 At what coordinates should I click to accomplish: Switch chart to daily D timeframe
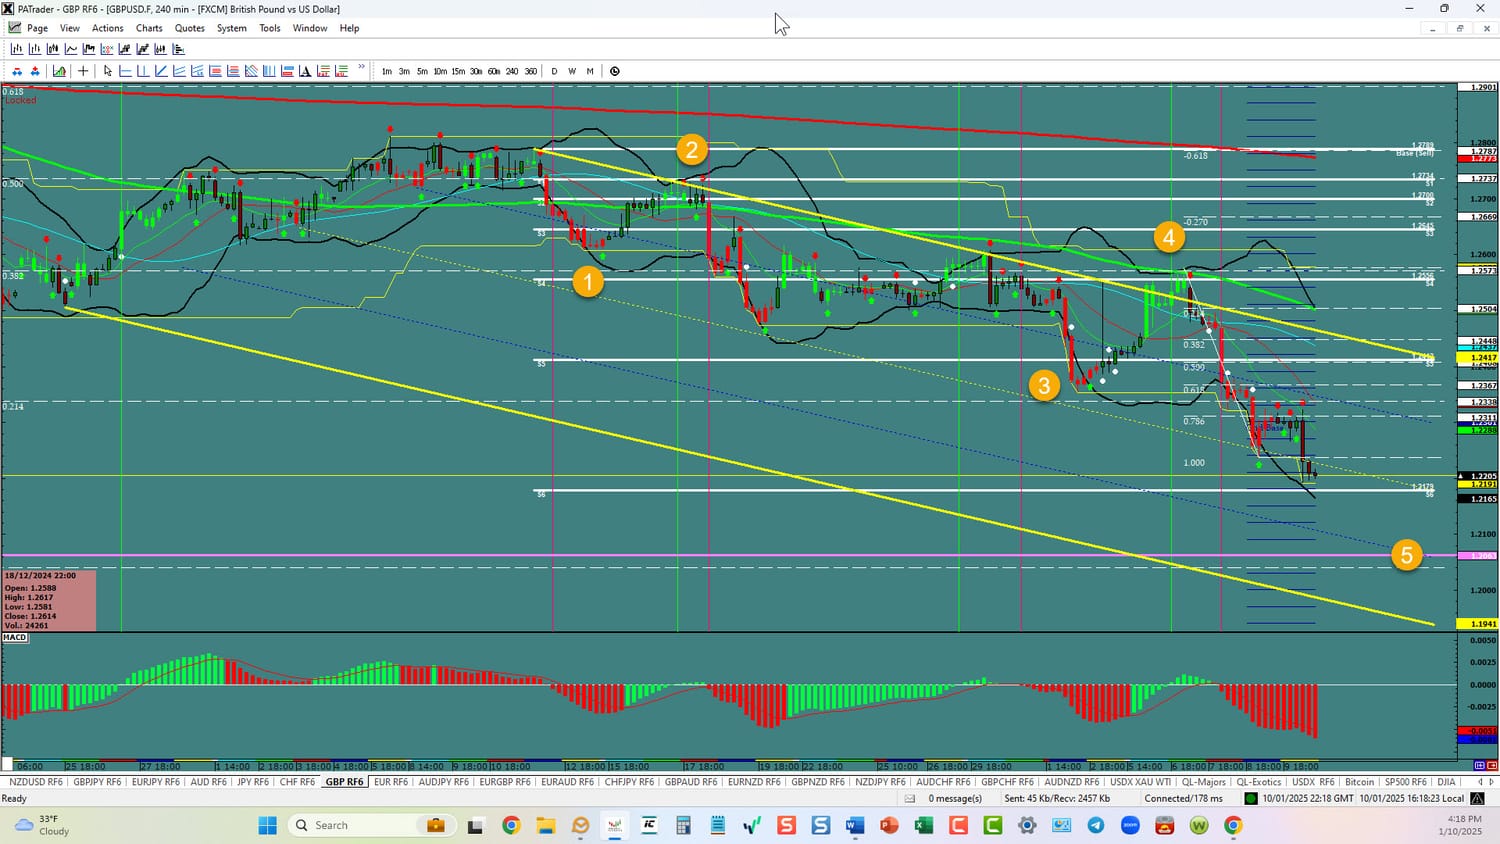(x=554, y=71)
